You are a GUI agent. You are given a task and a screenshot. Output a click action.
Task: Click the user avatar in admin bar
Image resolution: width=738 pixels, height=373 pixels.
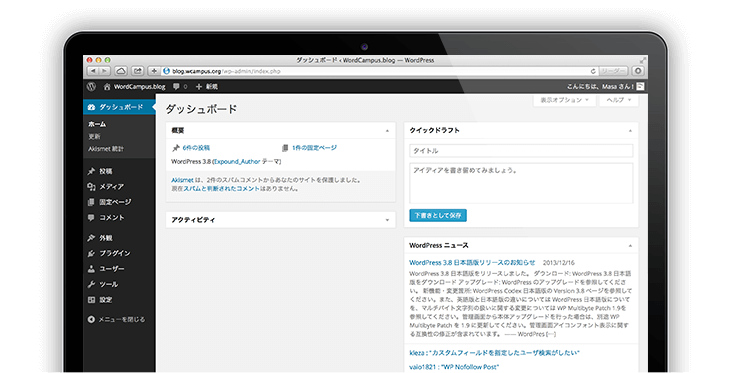coord(640,87)
